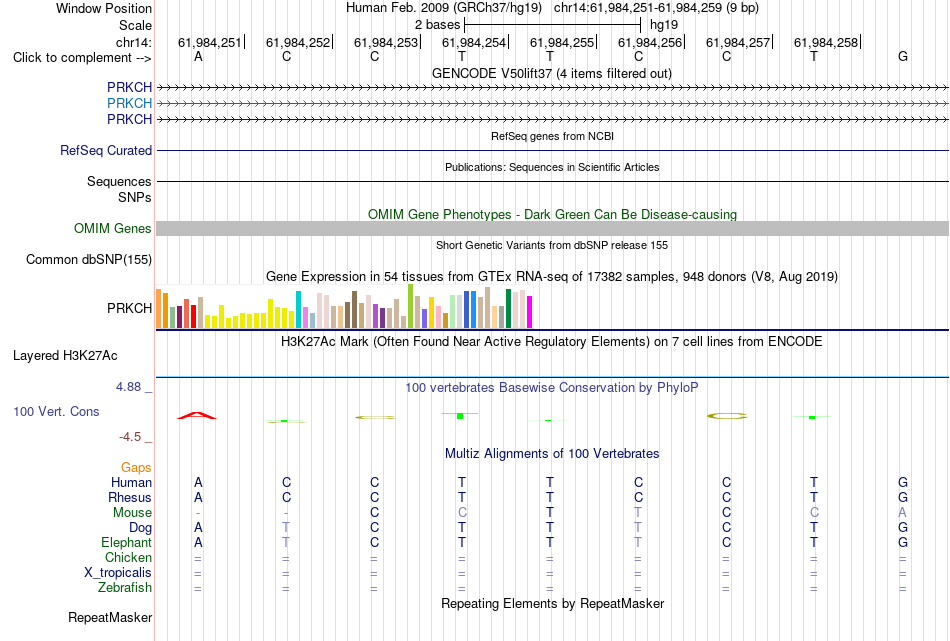Image resolution: width=950 pixels, height=641 pixels.
Task: Click the Scale track label
Action: coord(135,25)
